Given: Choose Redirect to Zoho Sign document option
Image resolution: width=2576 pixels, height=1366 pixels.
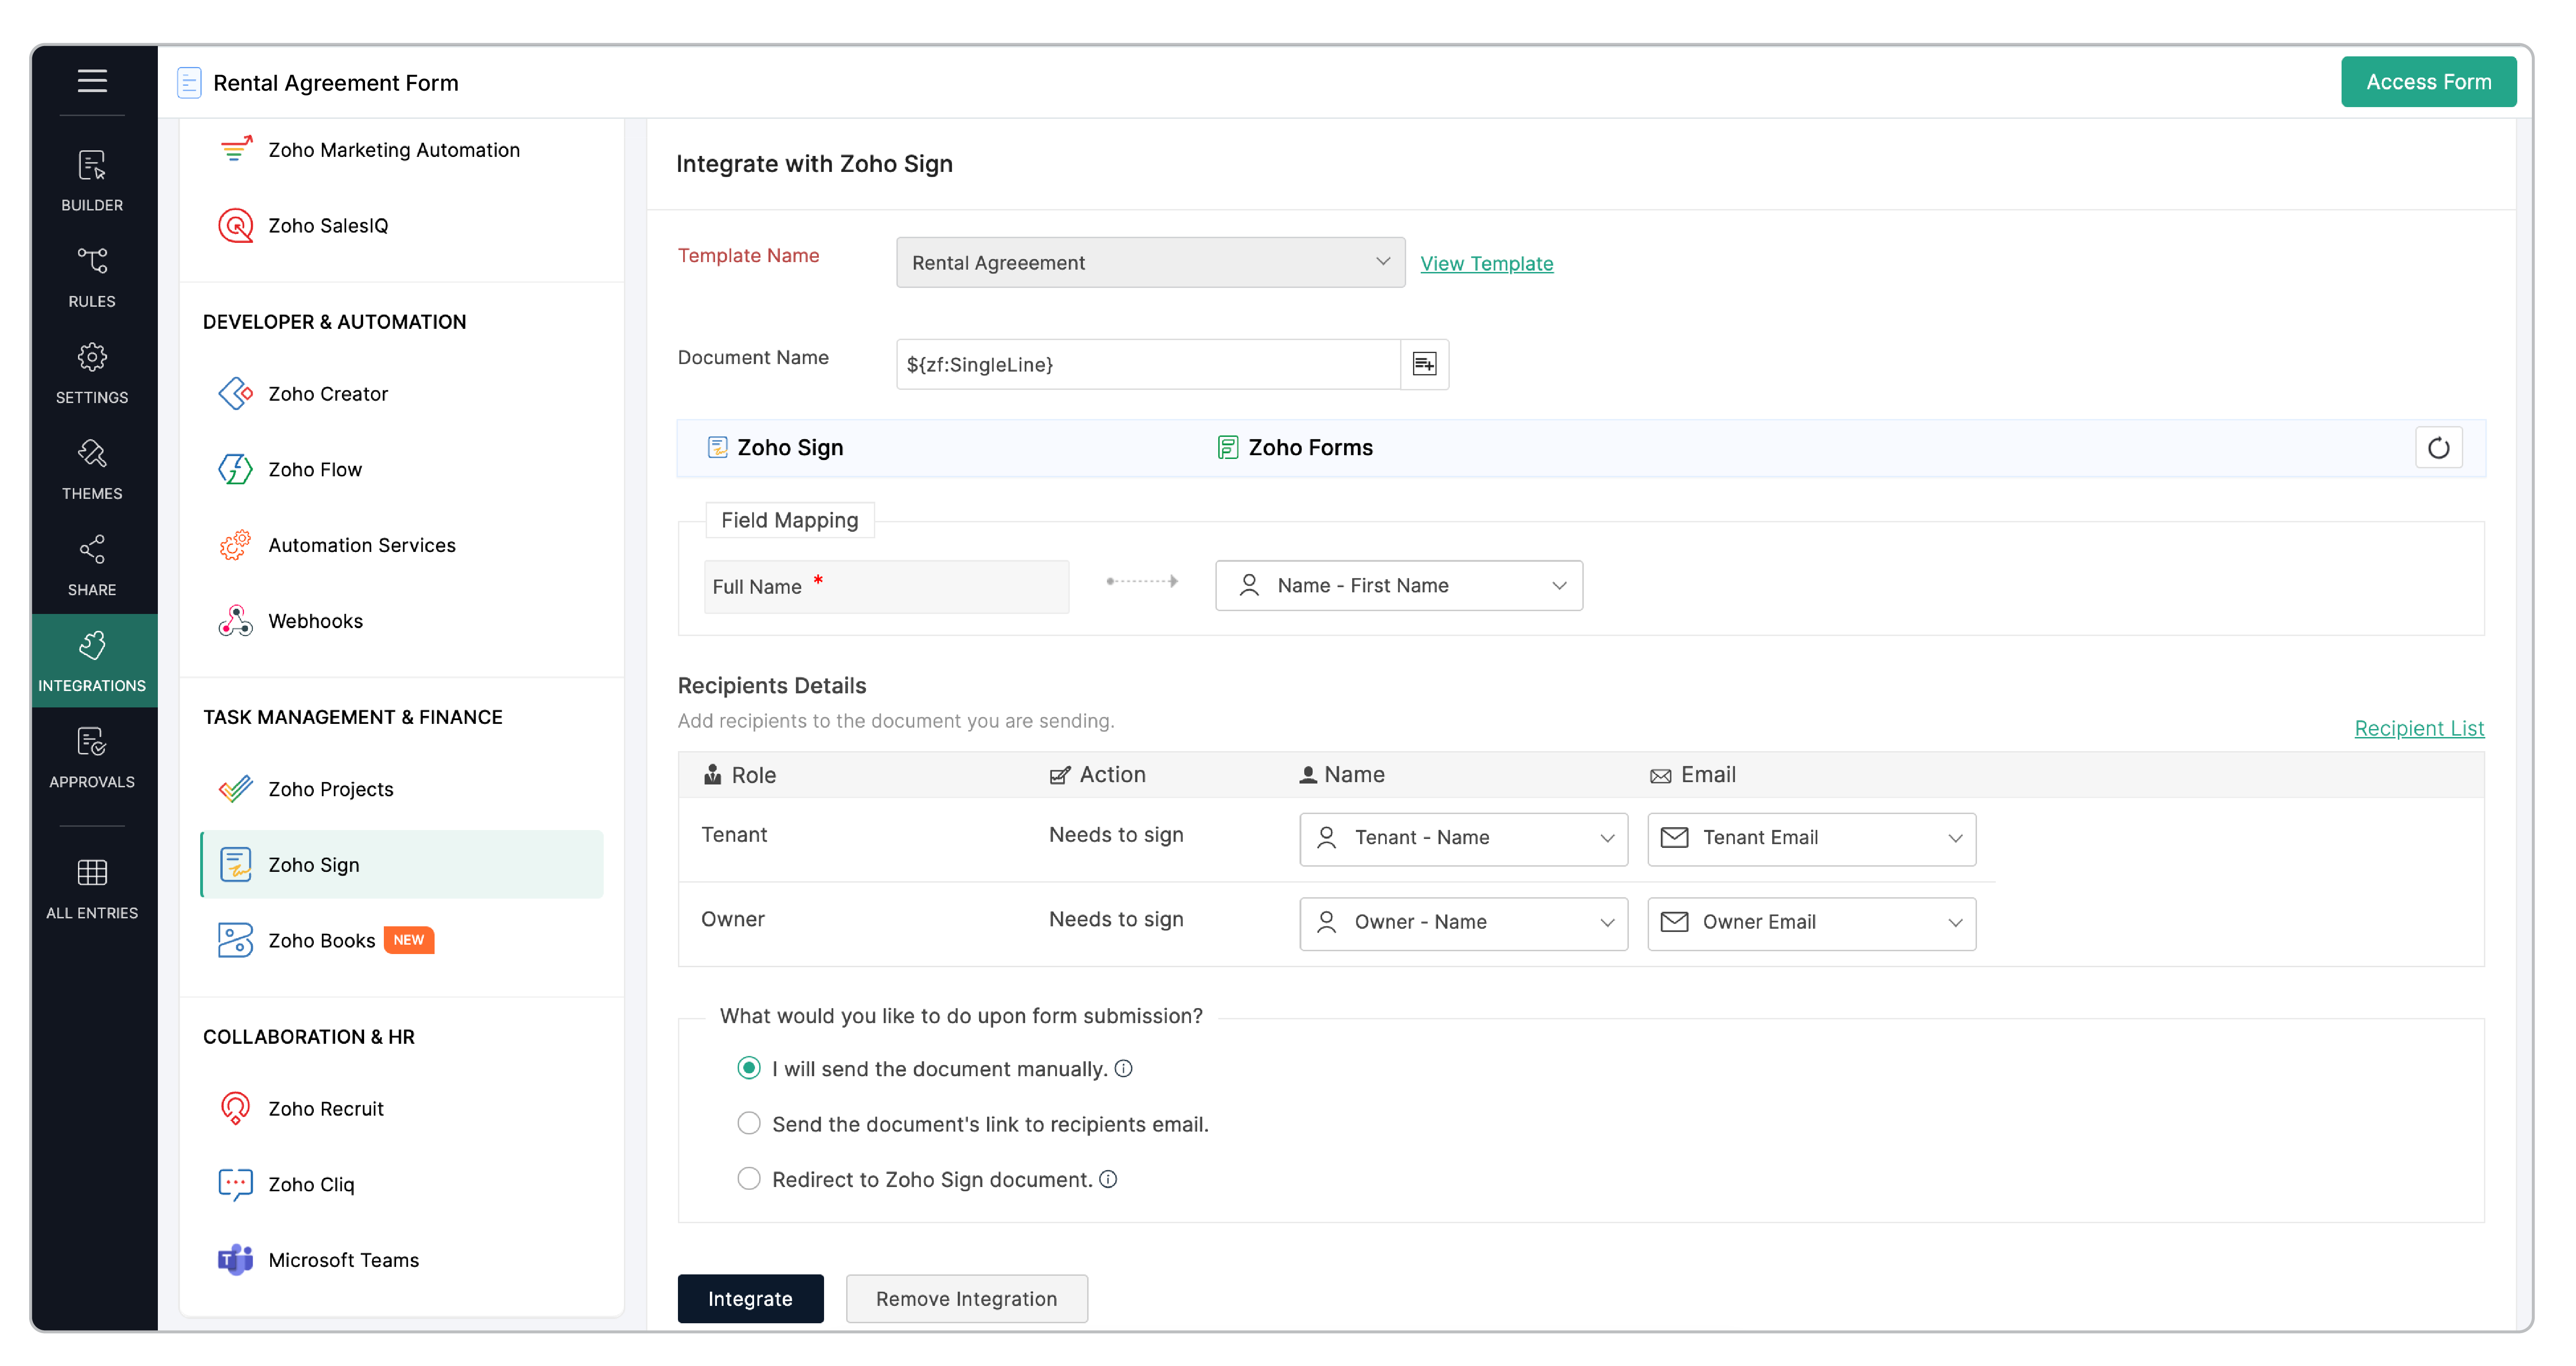Looking at the screenshot, I should click(x=748, y=1179).
